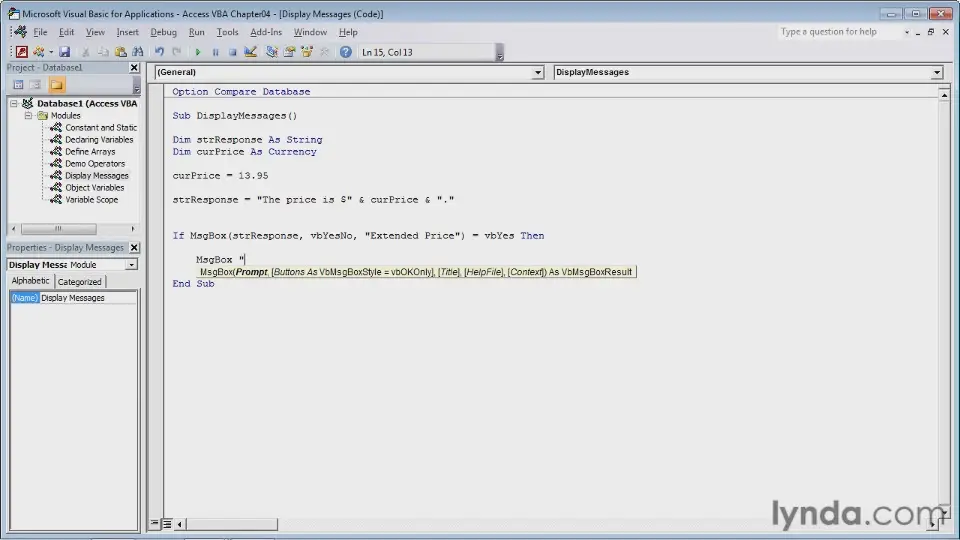Click the Reset stop icon
The width and height of the screenshot is (960, 540).
pos(233,52)
